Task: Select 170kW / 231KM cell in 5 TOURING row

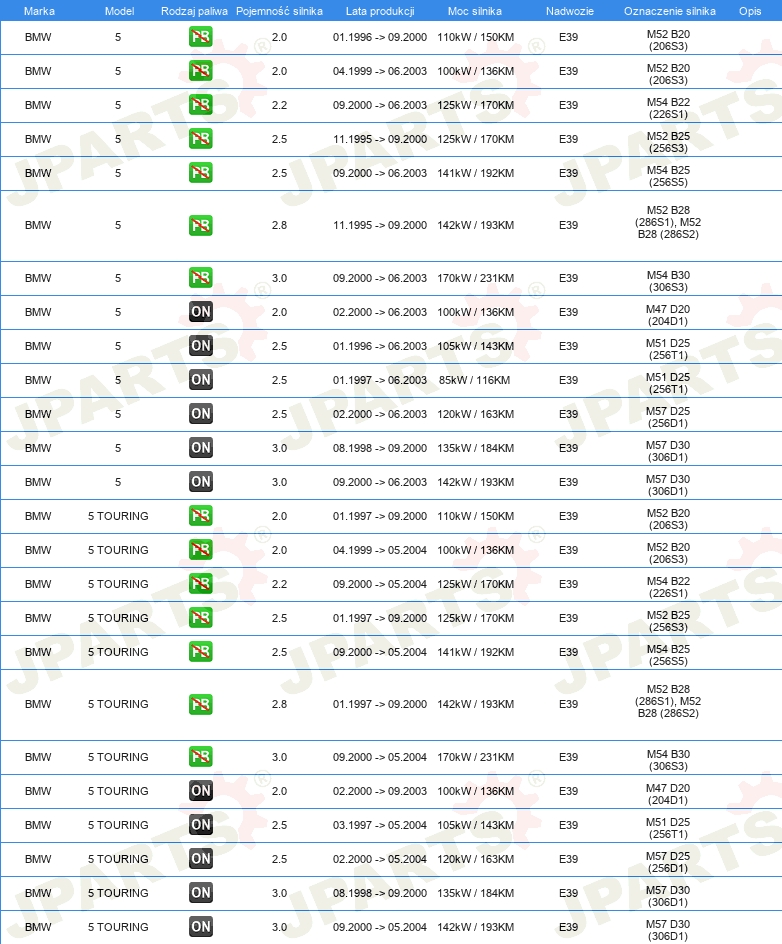Action: (x=476, y=757)
